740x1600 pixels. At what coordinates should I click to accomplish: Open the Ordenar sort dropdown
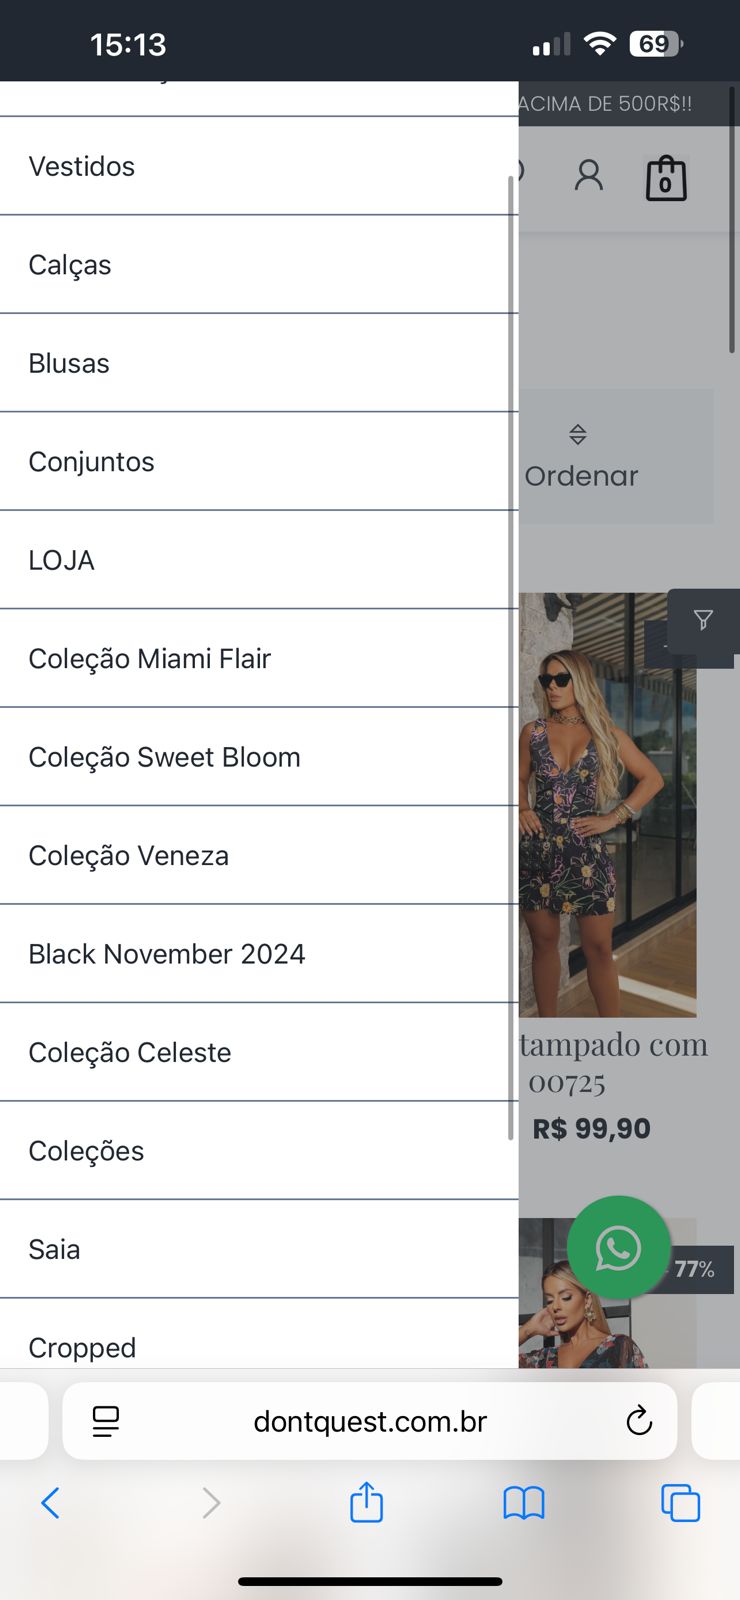(x=582, y=458)
